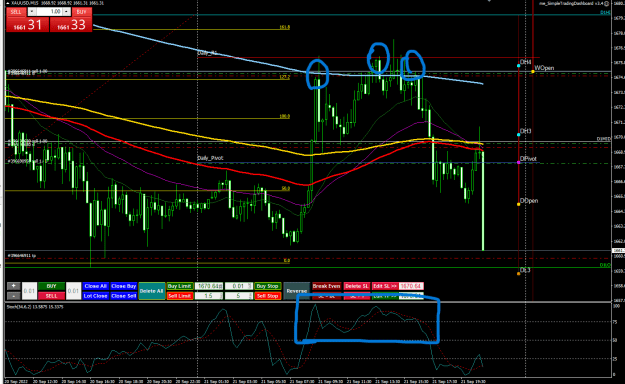The image size is (625, 384).
Task: Click the 1670.64 price field beside Buy Limit
Action: (x=209, y=286)
